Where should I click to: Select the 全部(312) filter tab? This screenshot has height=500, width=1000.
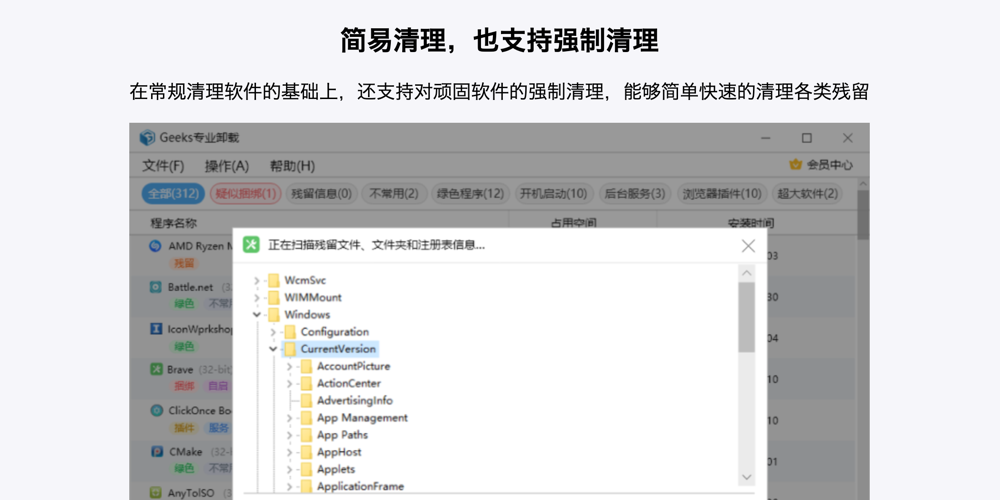click(173, 194)
